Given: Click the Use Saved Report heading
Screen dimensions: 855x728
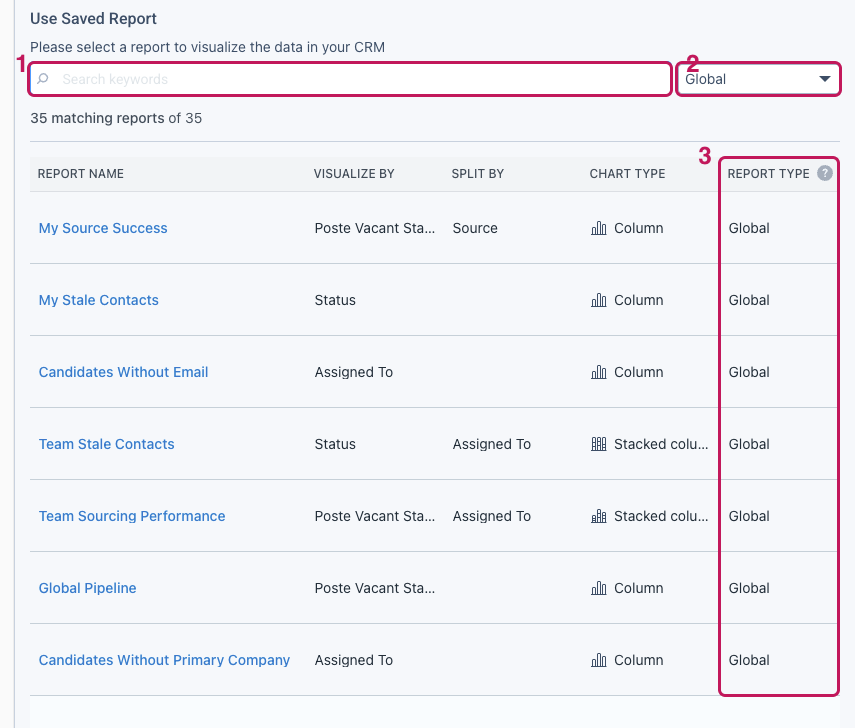Looking at the screenshot, I should click(x=93, y=19).
